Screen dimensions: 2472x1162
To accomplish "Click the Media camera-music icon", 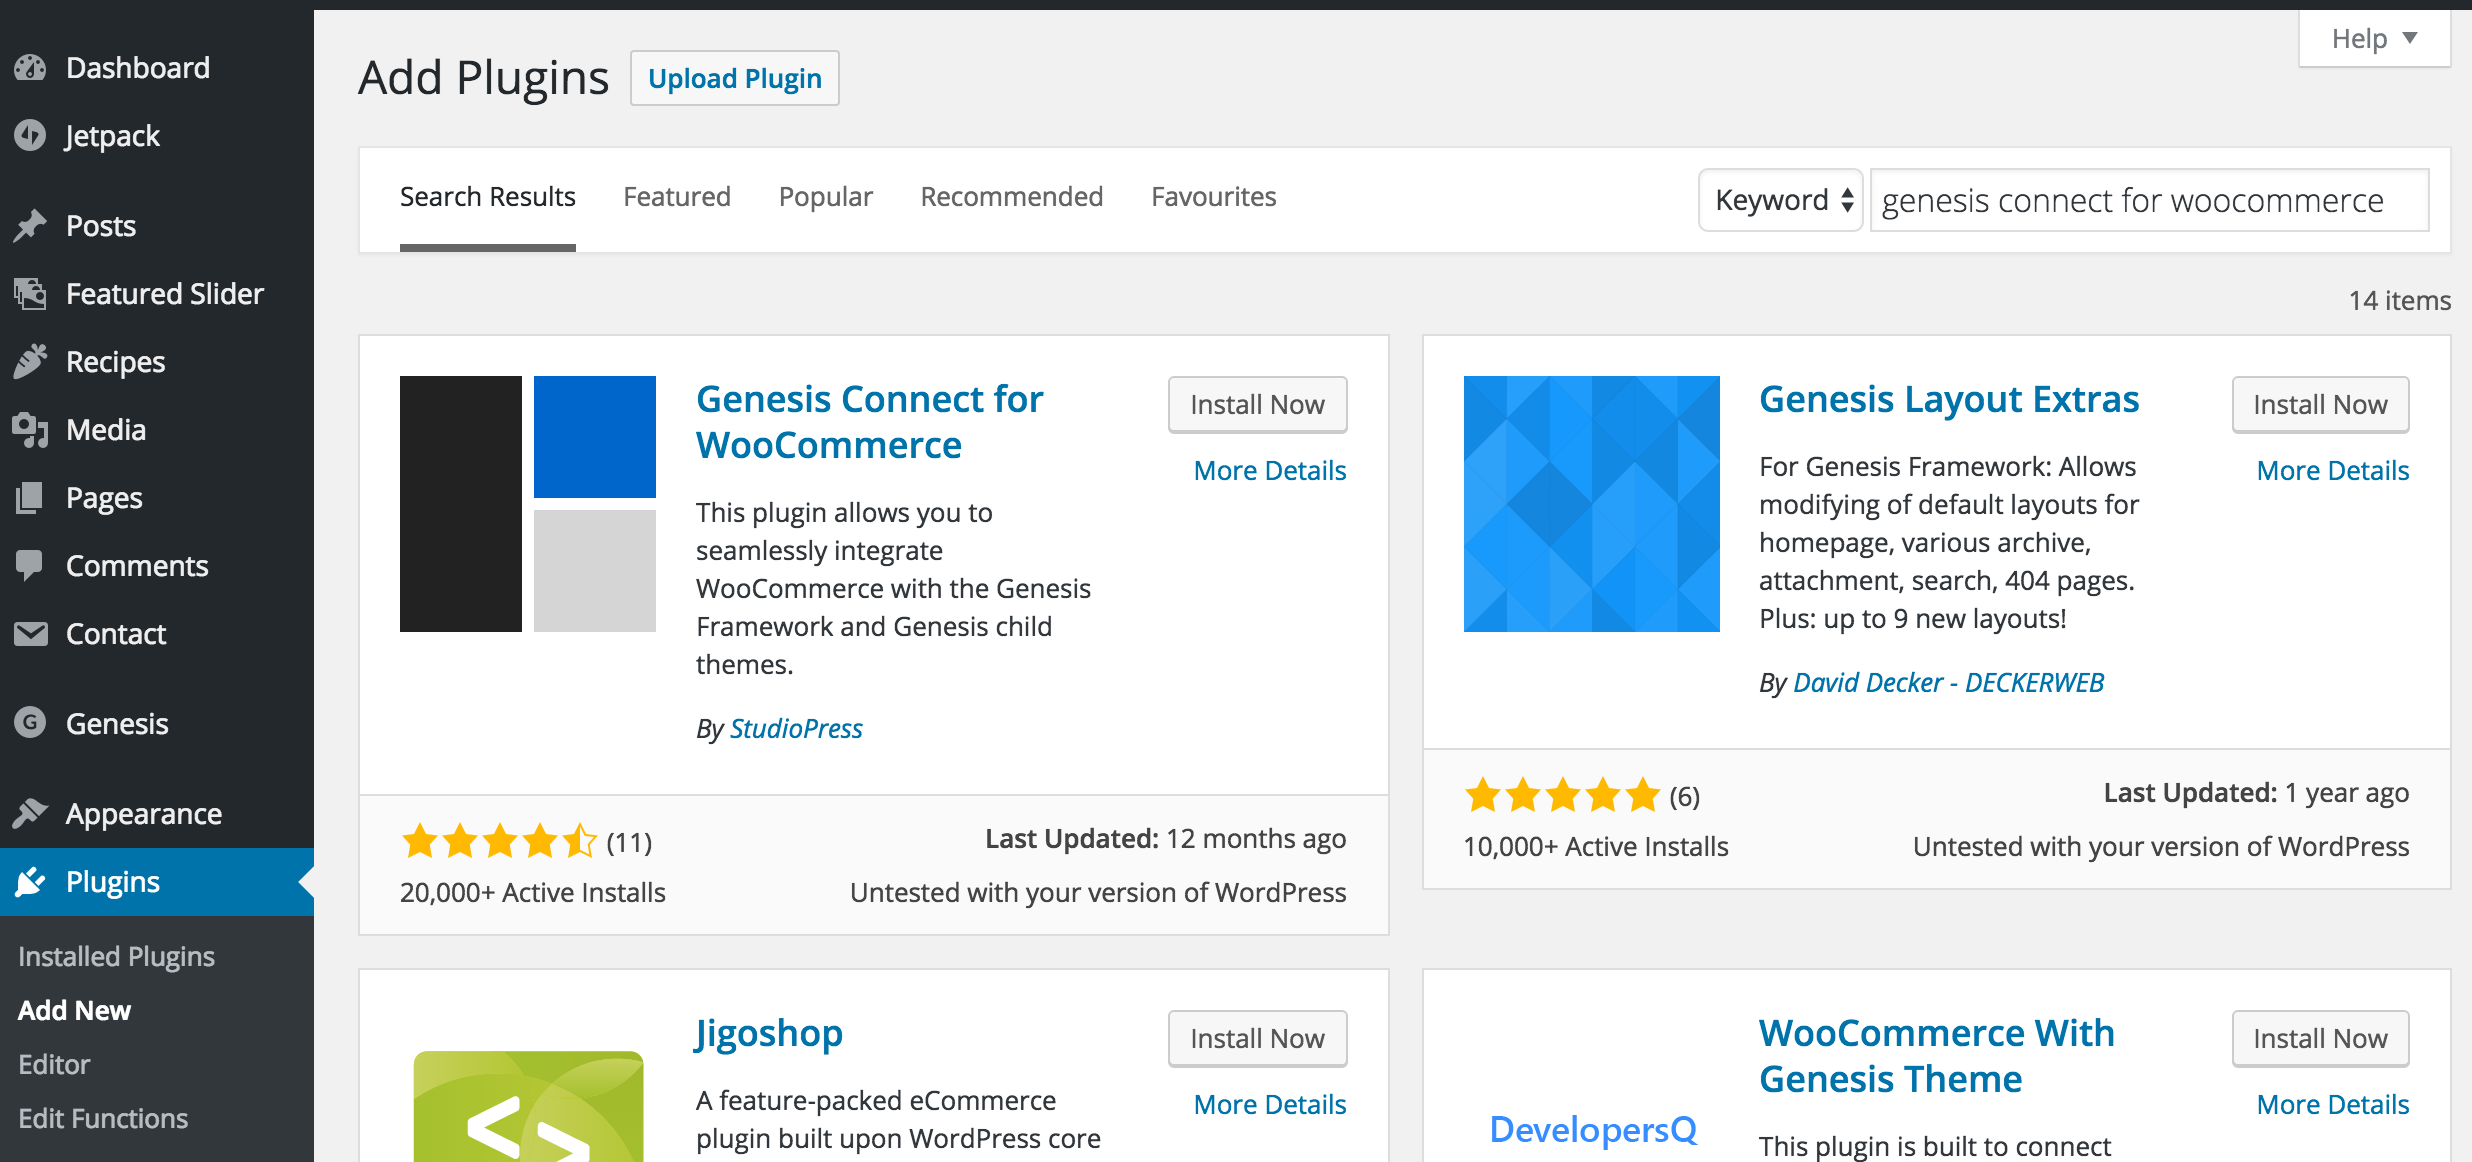I will [x=30, y=430].
